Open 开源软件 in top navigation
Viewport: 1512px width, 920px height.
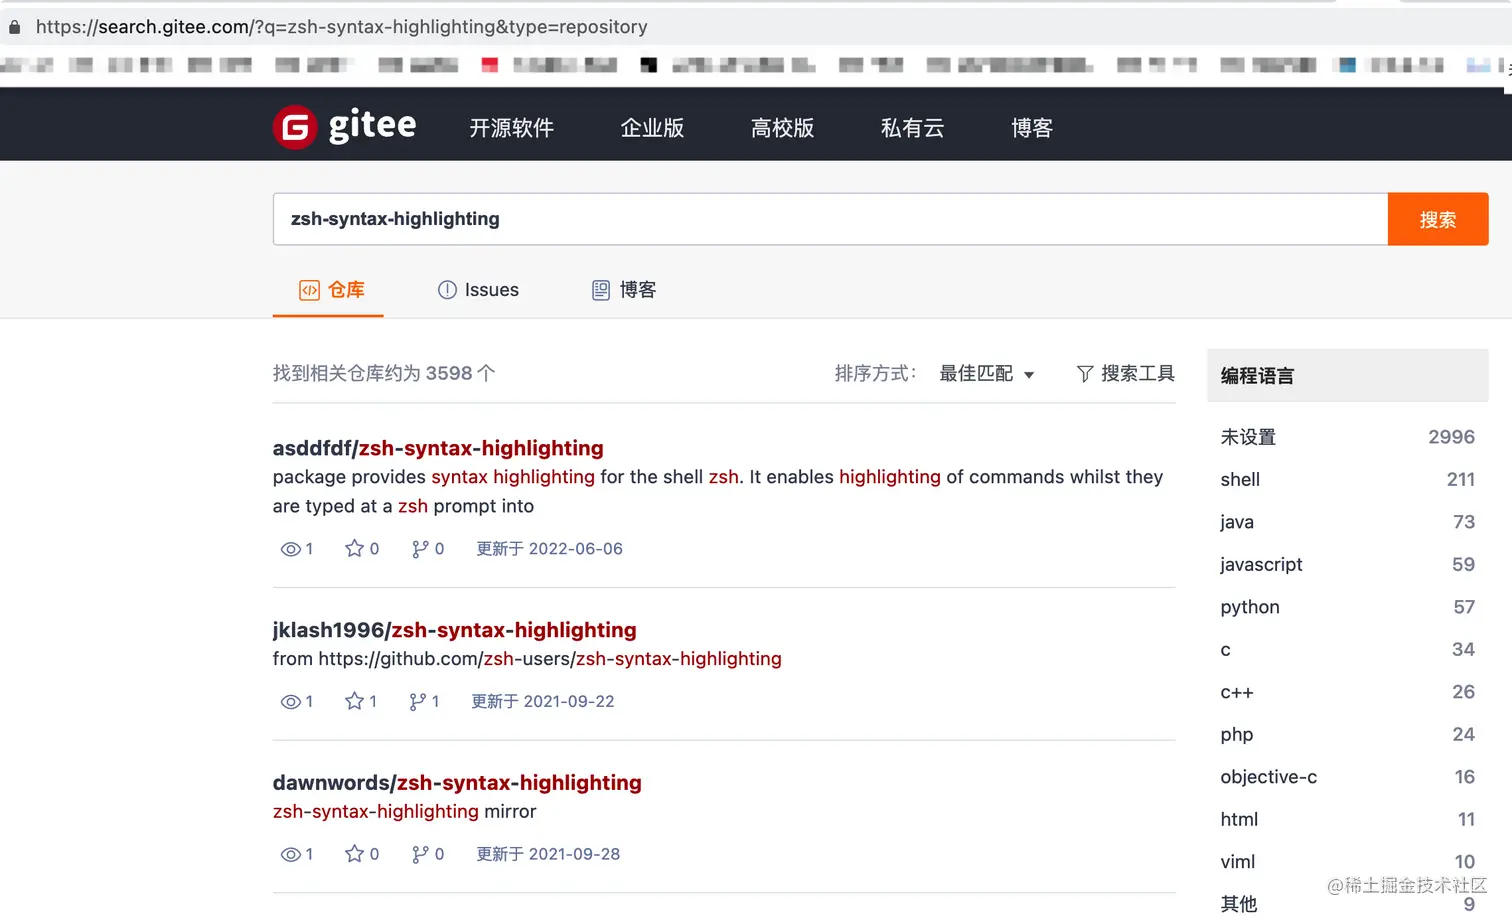(512, 128)
